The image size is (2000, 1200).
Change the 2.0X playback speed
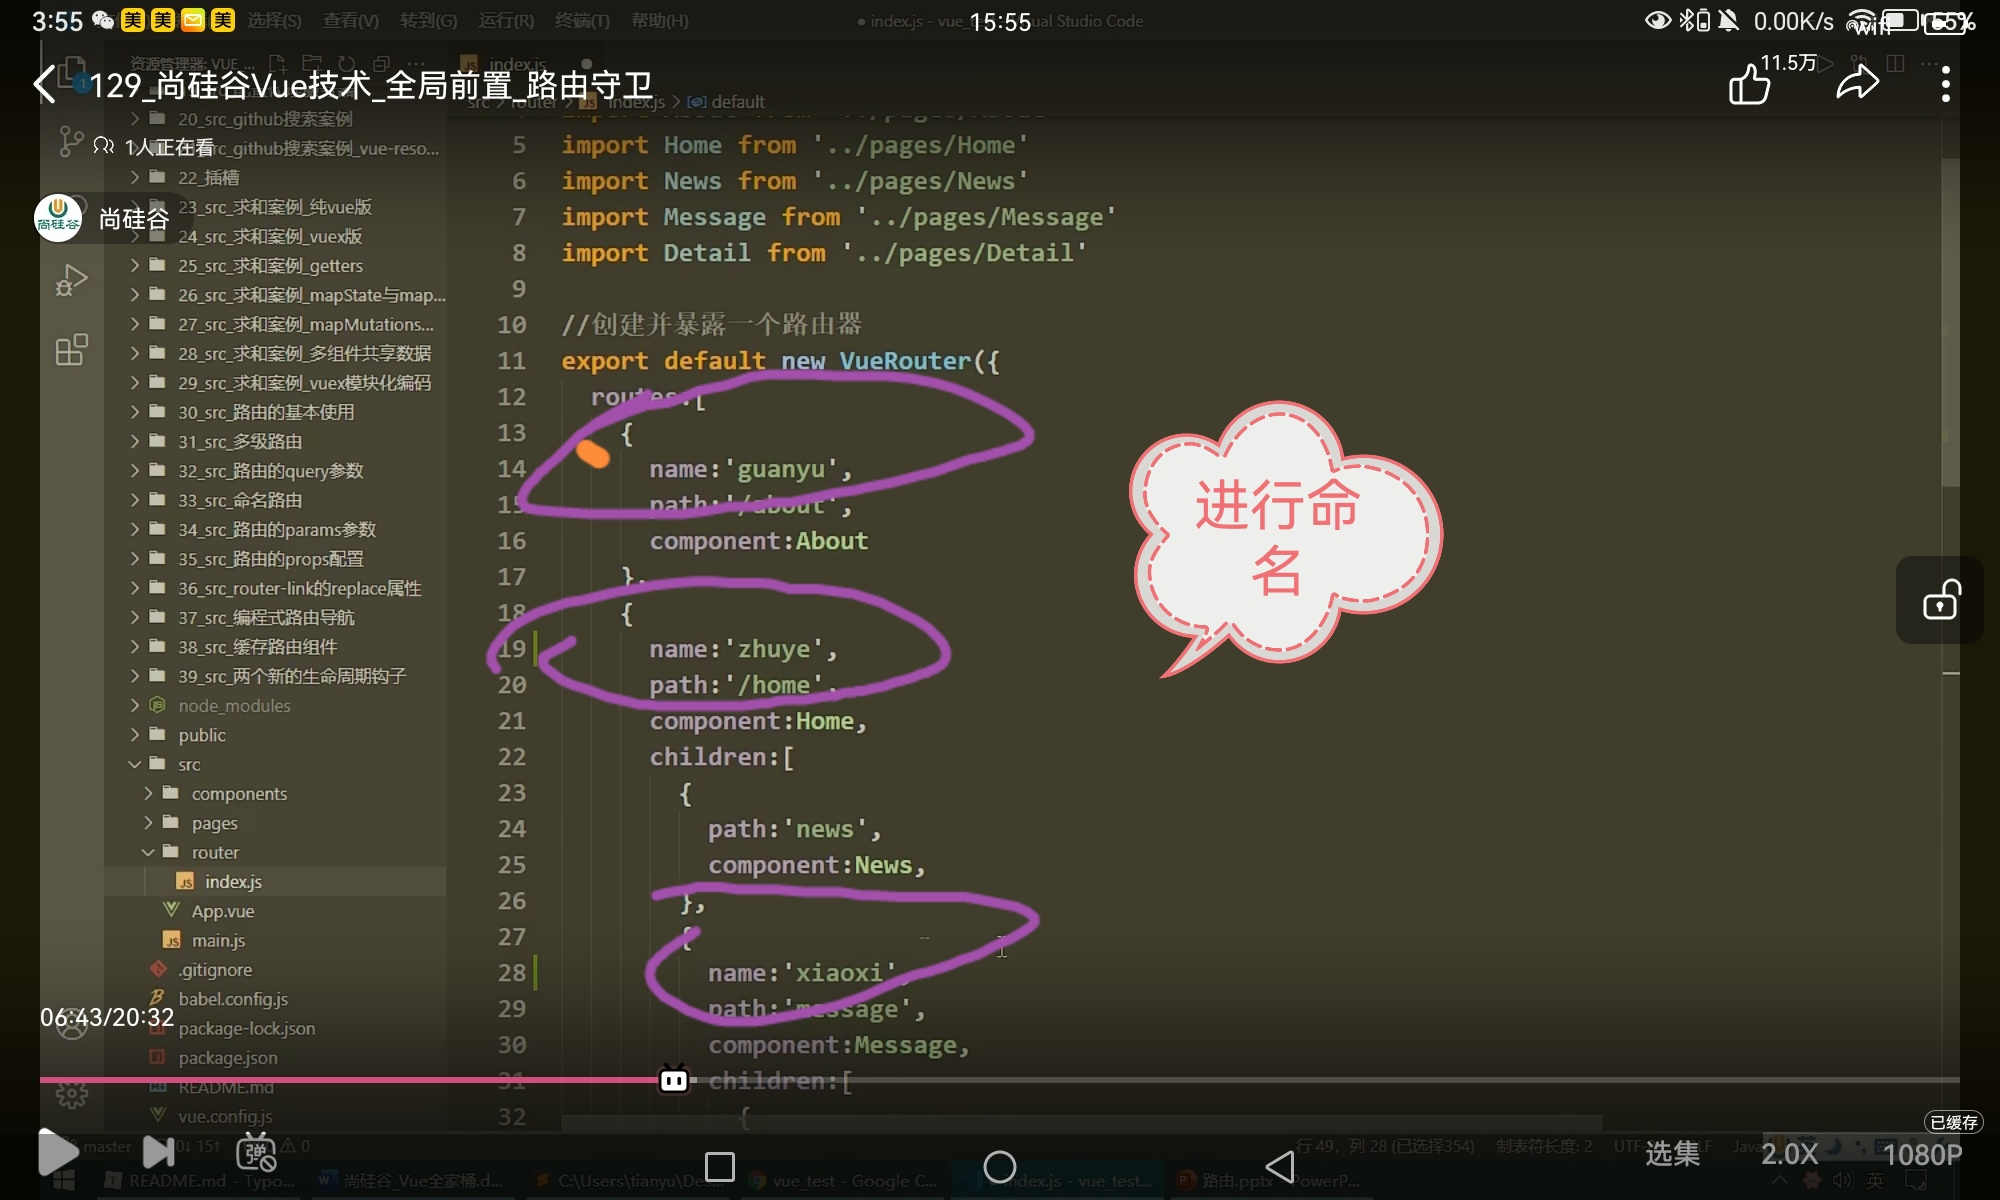point(1789,1154)
